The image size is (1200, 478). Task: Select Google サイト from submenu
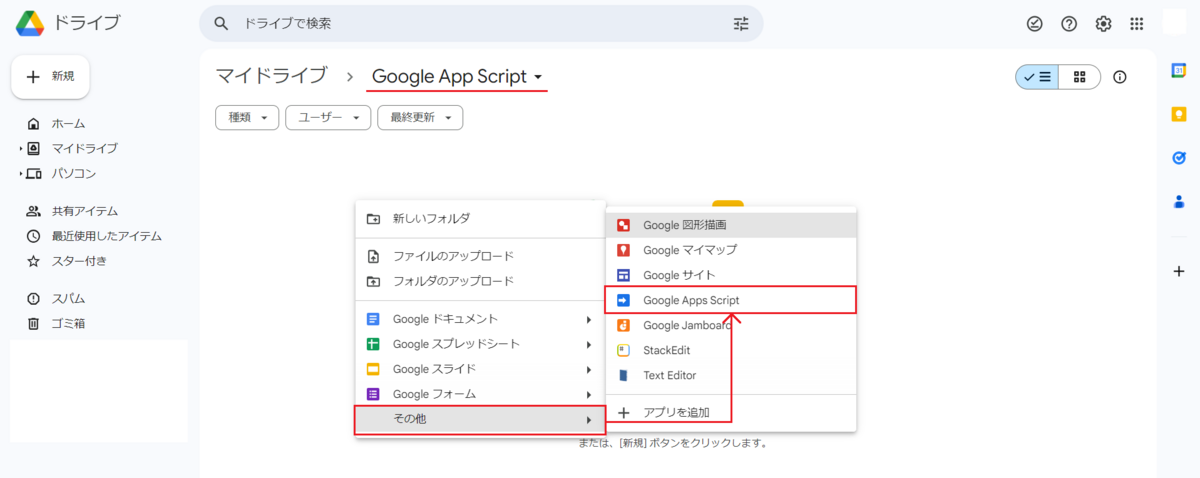pyautogui.click(x=731, y=275)
